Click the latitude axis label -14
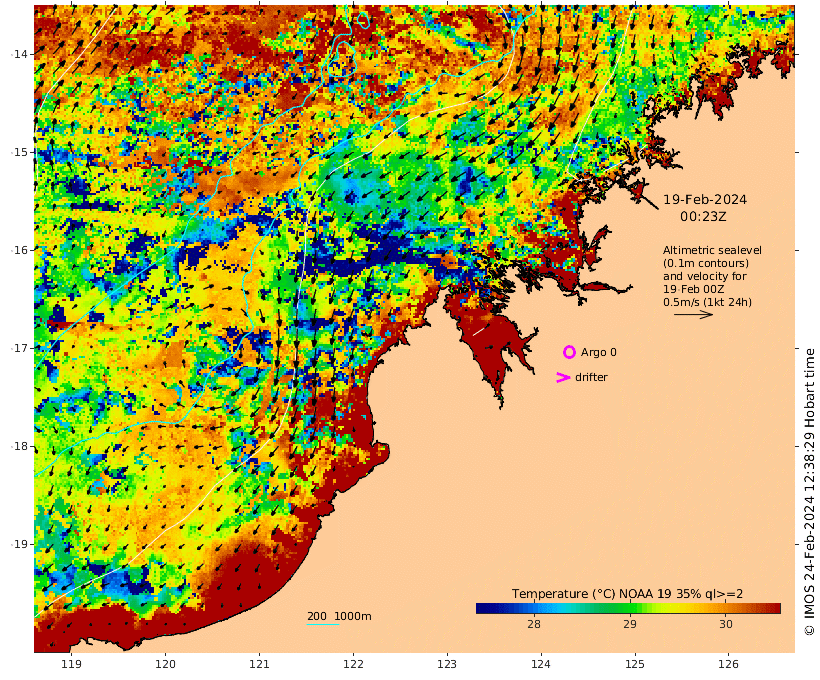Image resolution: width=820 pixels, height=680 pixels. 20,54
